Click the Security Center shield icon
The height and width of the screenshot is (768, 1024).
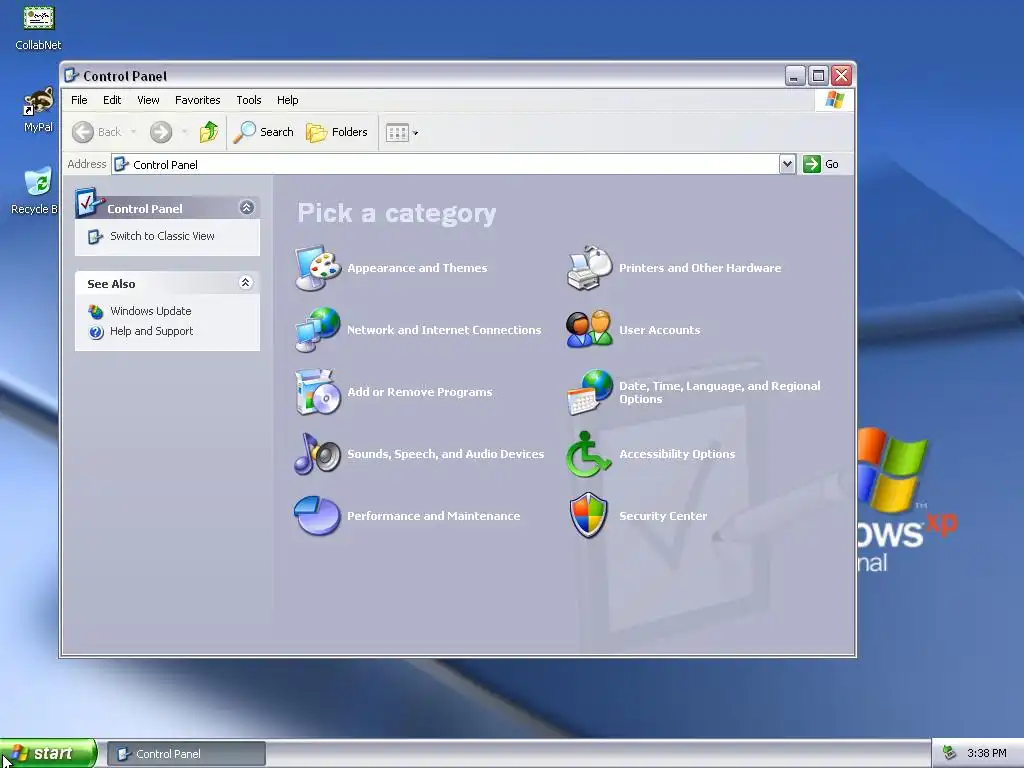[588, 516]
